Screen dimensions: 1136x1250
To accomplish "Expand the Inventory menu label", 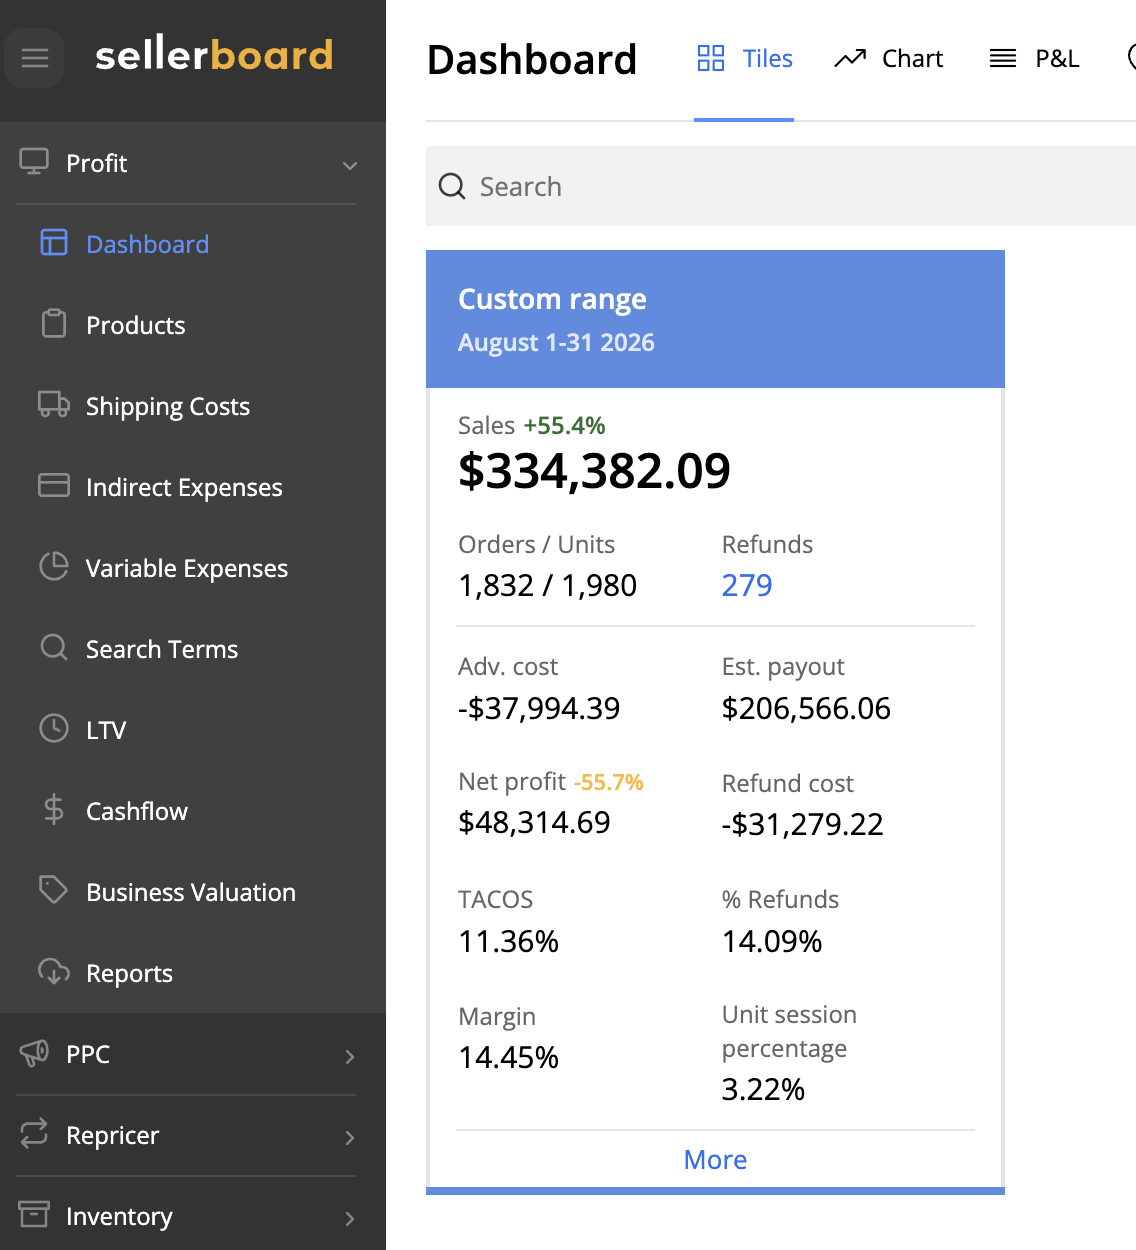I will (x=119, y=1216).
